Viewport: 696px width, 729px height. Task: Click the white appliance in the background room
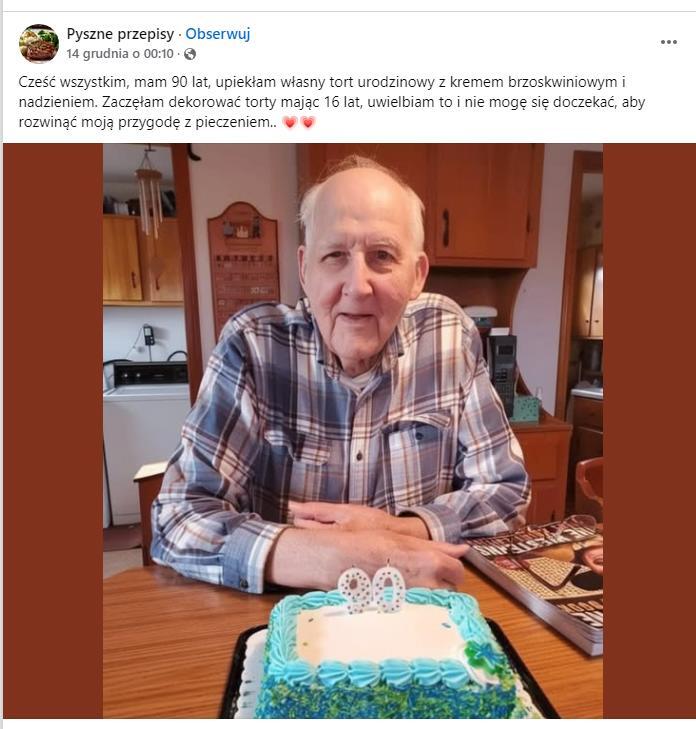(146, 444)
